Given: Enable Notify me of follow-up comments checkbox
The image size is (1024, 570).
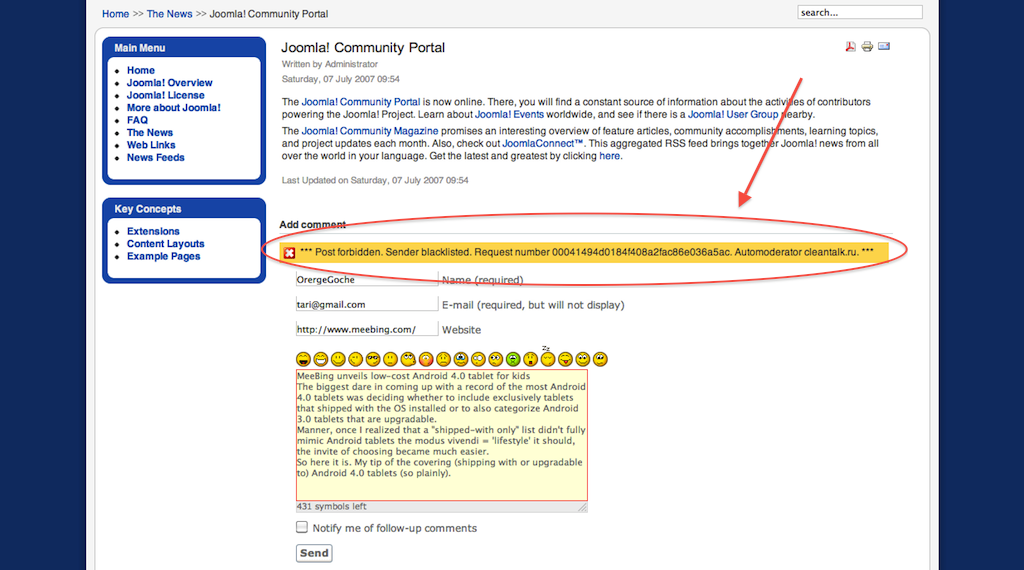Looking at the screenshot, I should [302, 527].
